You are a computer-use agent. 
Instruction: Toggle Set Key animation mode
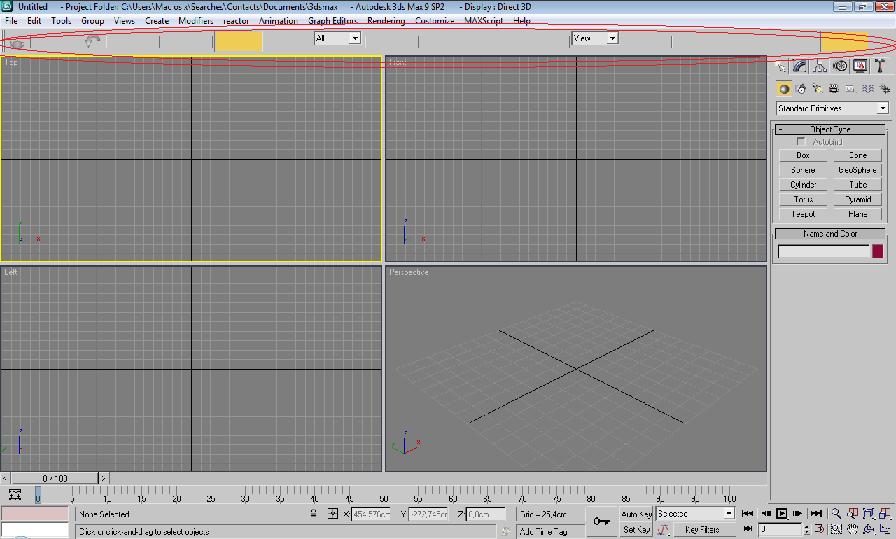click(x=637, y=529)
